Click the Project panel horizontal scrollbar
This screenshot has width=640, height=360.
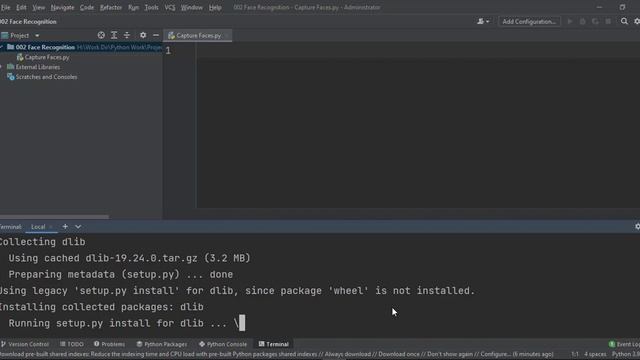pyautogui.click(x=54, y=217)
